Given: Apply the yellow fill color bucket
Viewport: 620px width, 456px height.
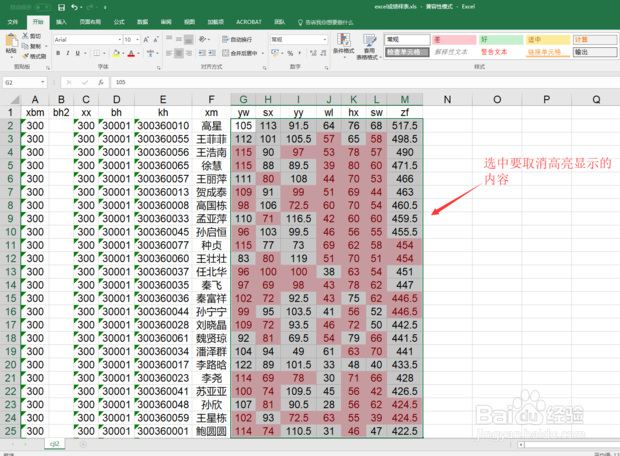Looking at the screenshot, I should [x=116, y=53].
